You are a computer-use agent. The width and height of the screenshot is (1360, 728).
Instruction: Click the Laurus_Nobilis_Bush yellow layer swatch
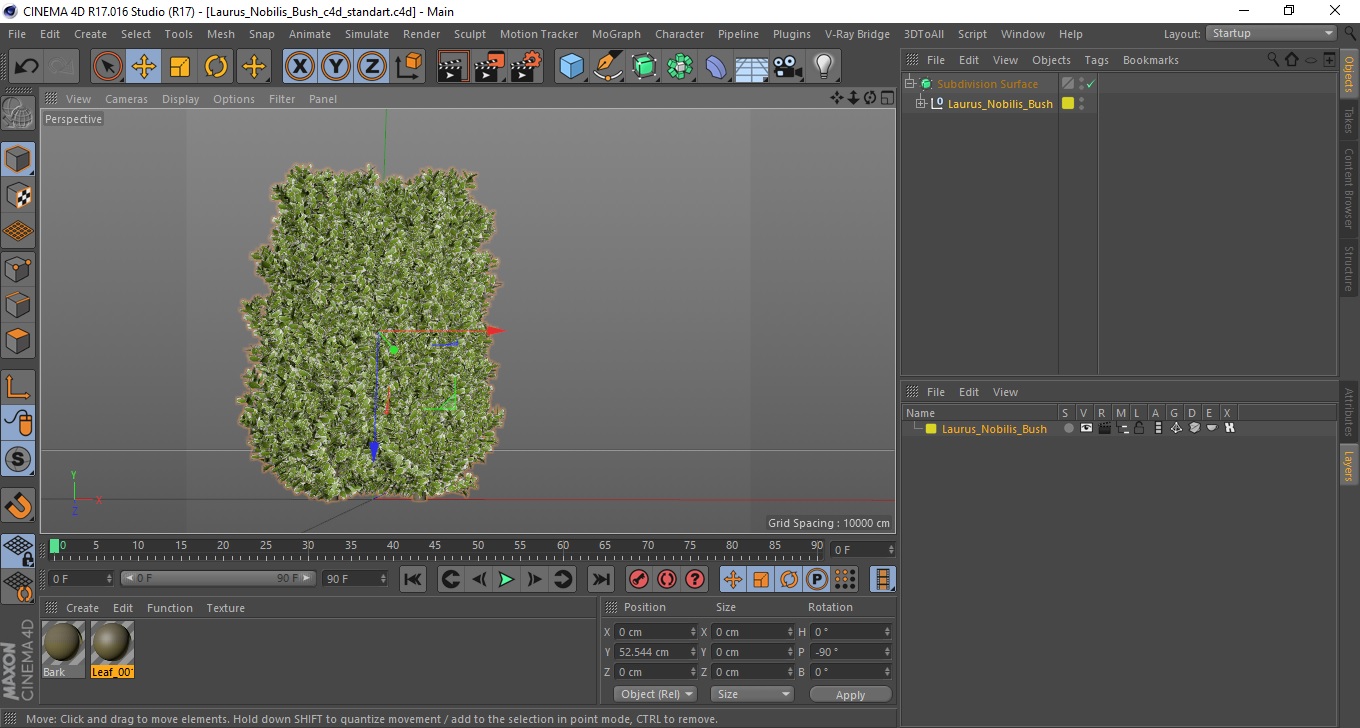(x=931, y=428)
